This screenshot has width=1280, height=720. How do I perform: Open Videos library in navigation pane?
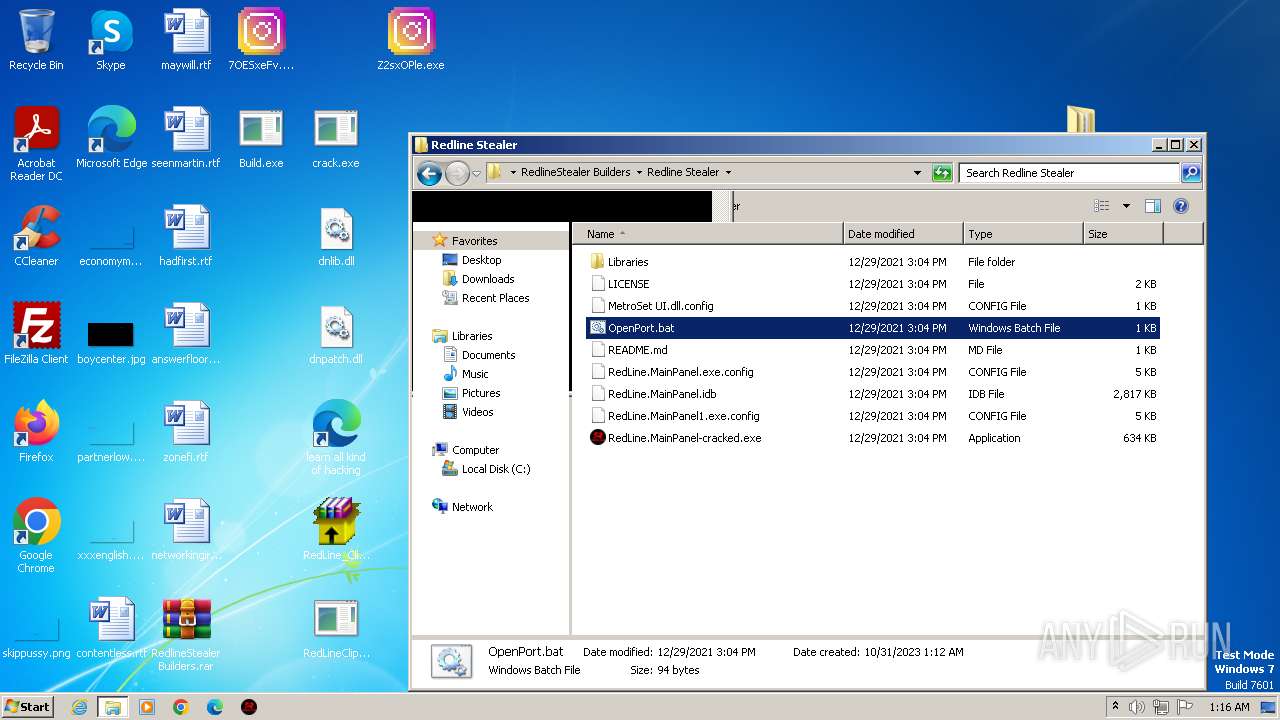(x=477, y=412)
